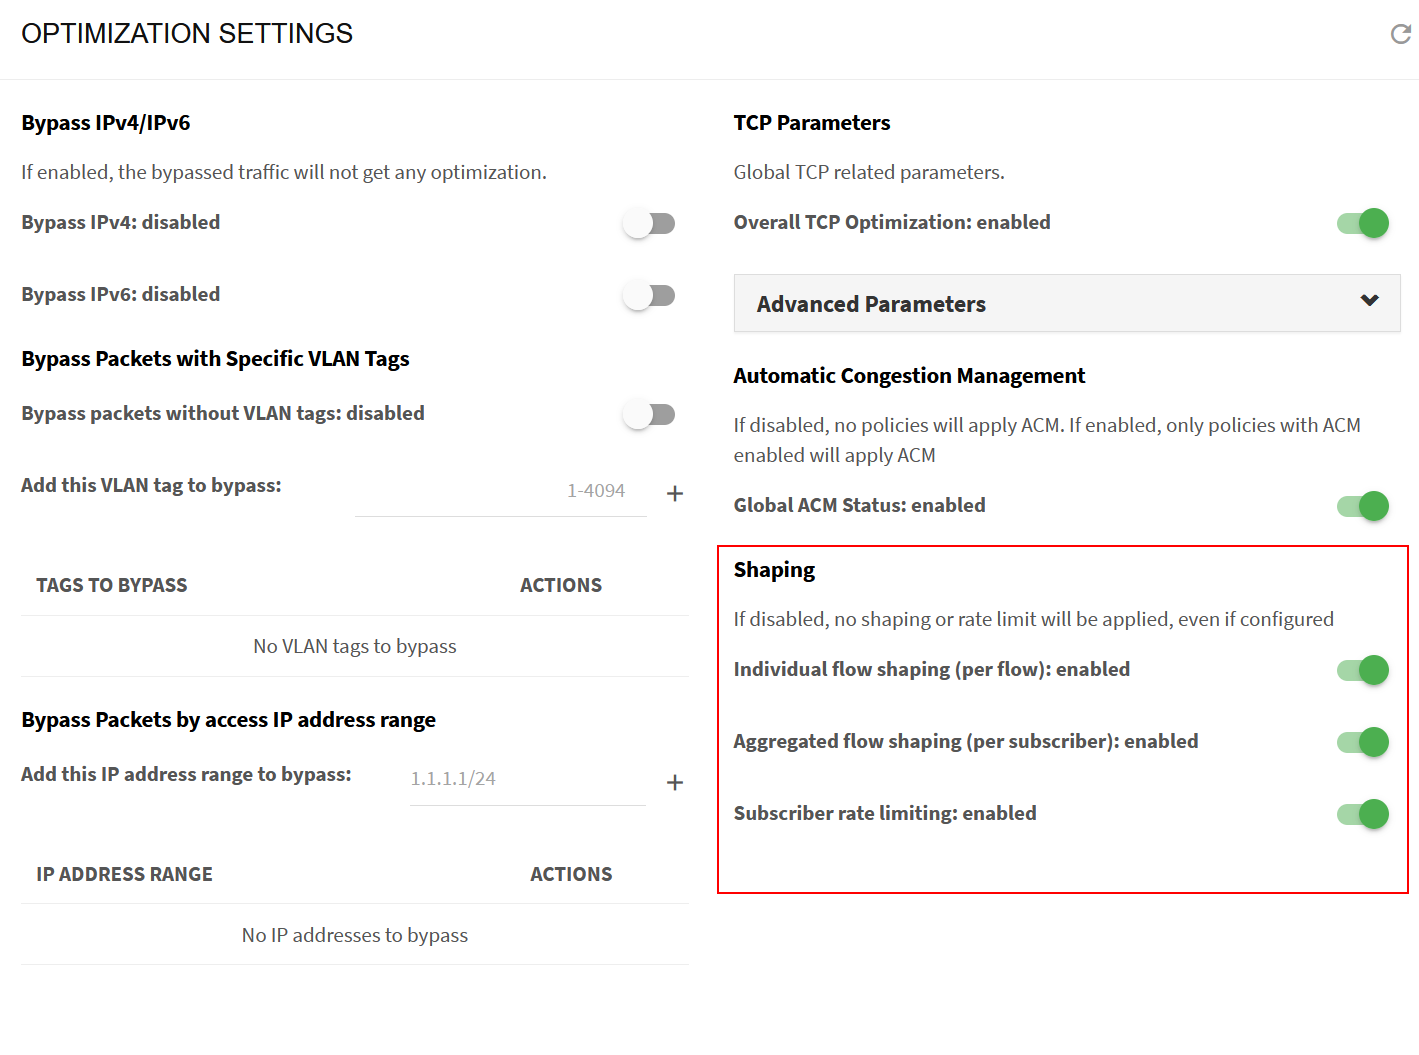
Task: Click the ACTIONS header in IP range table
Action: tap(570, 875)
